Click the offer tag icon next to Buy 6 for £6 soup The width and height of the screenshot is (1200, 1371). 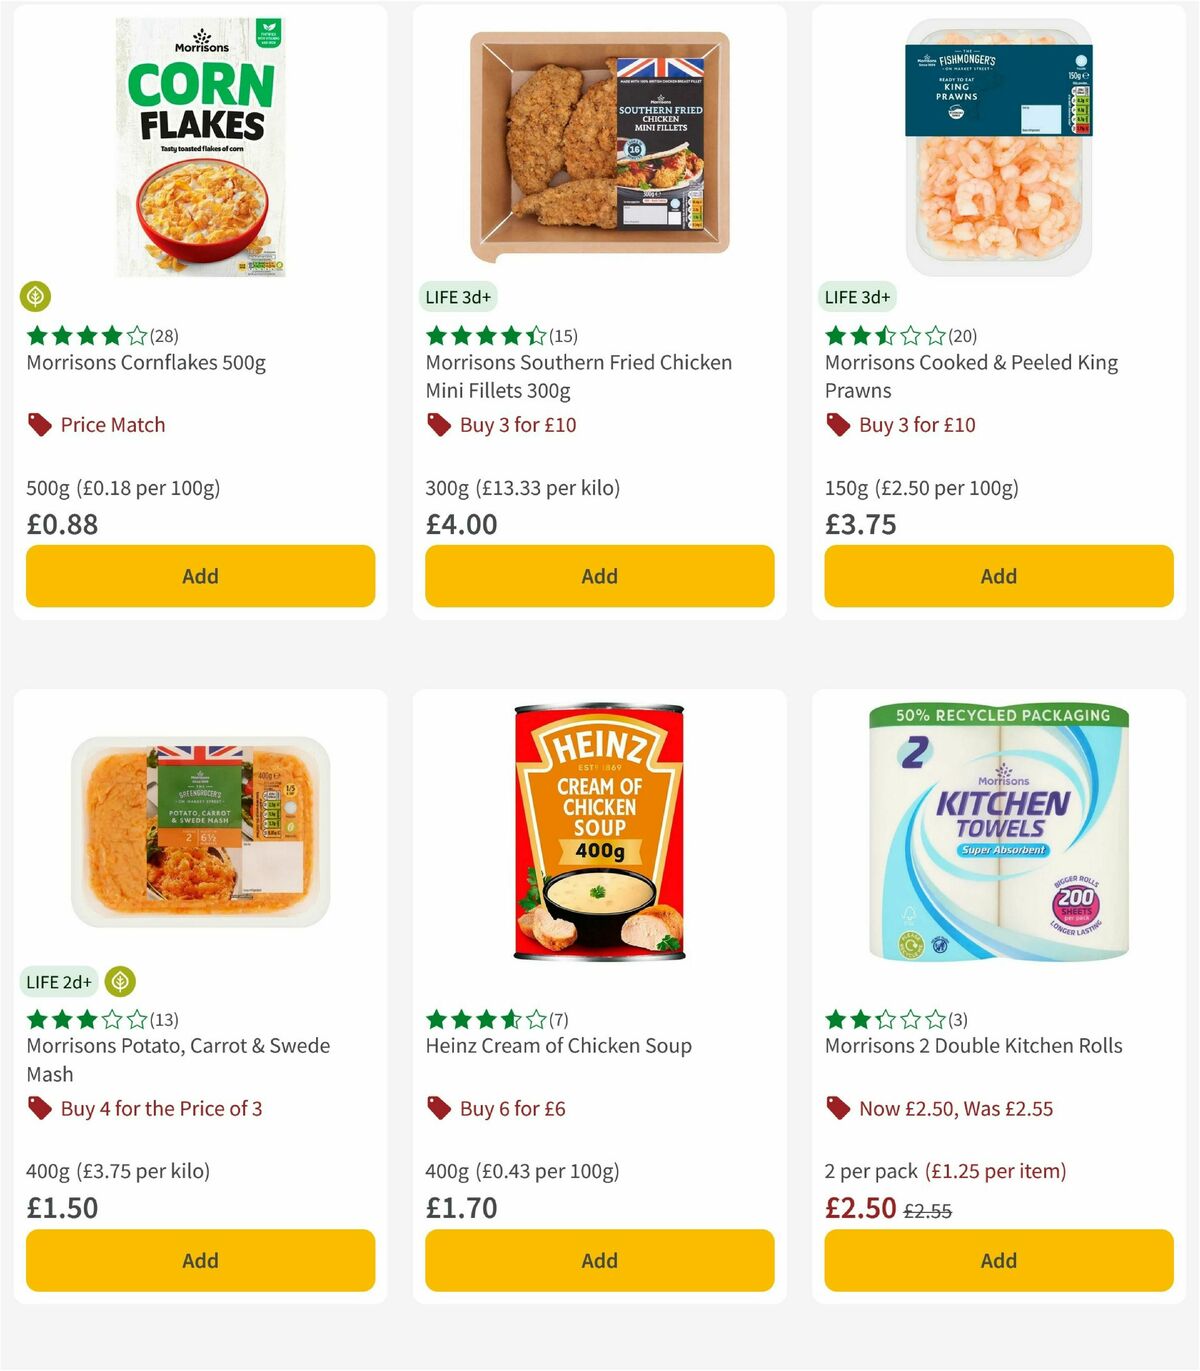[x=440, y=1108]
